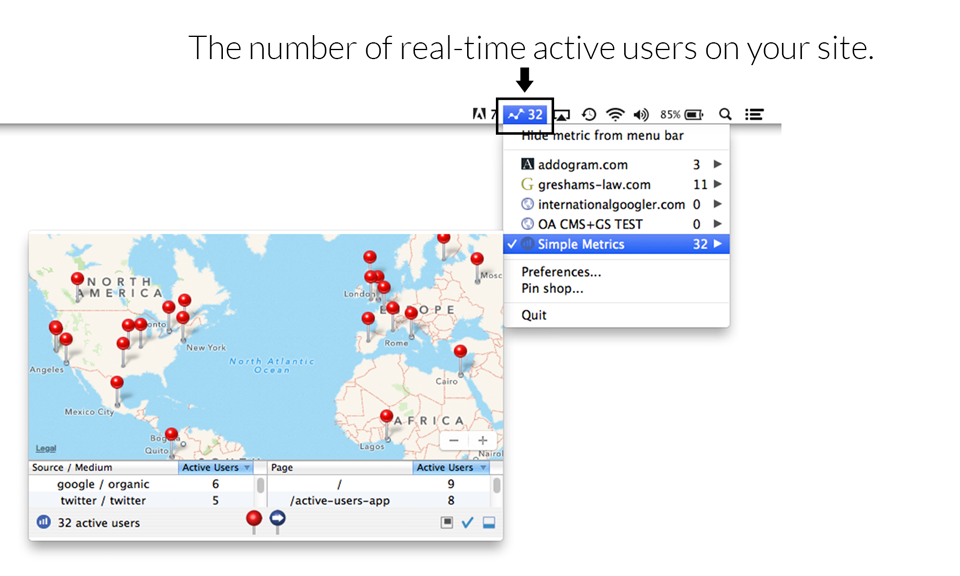
Task: Open Preferences... from the menu
Action: 561,272
